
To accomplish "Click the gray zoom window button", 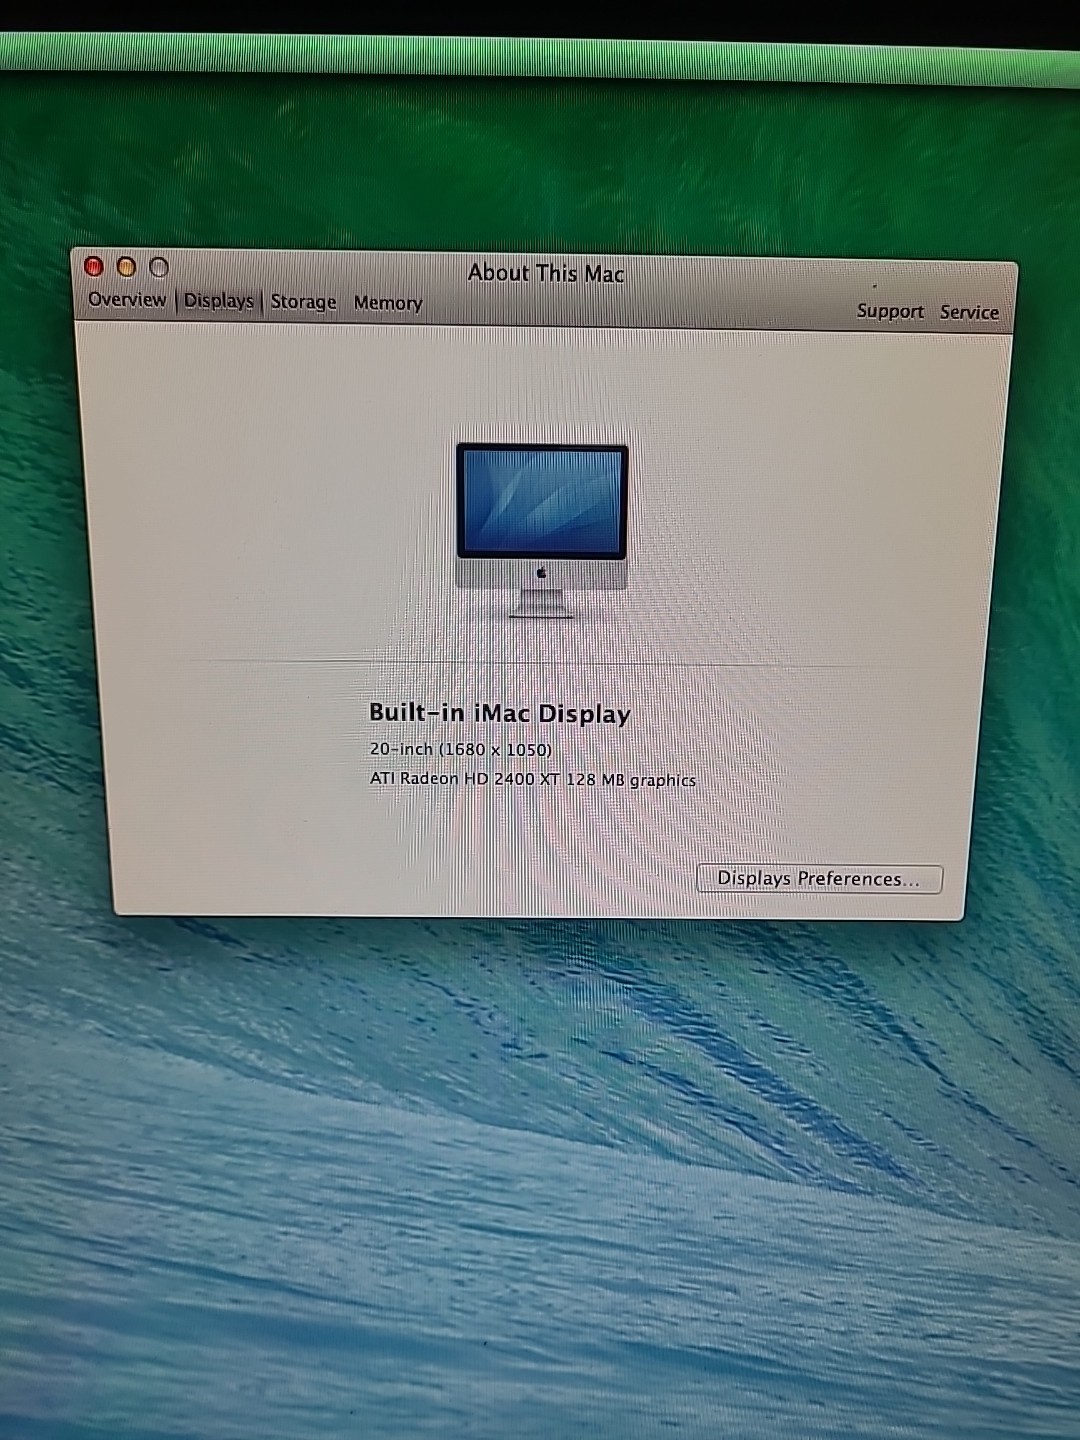I will tap(159, 267).
